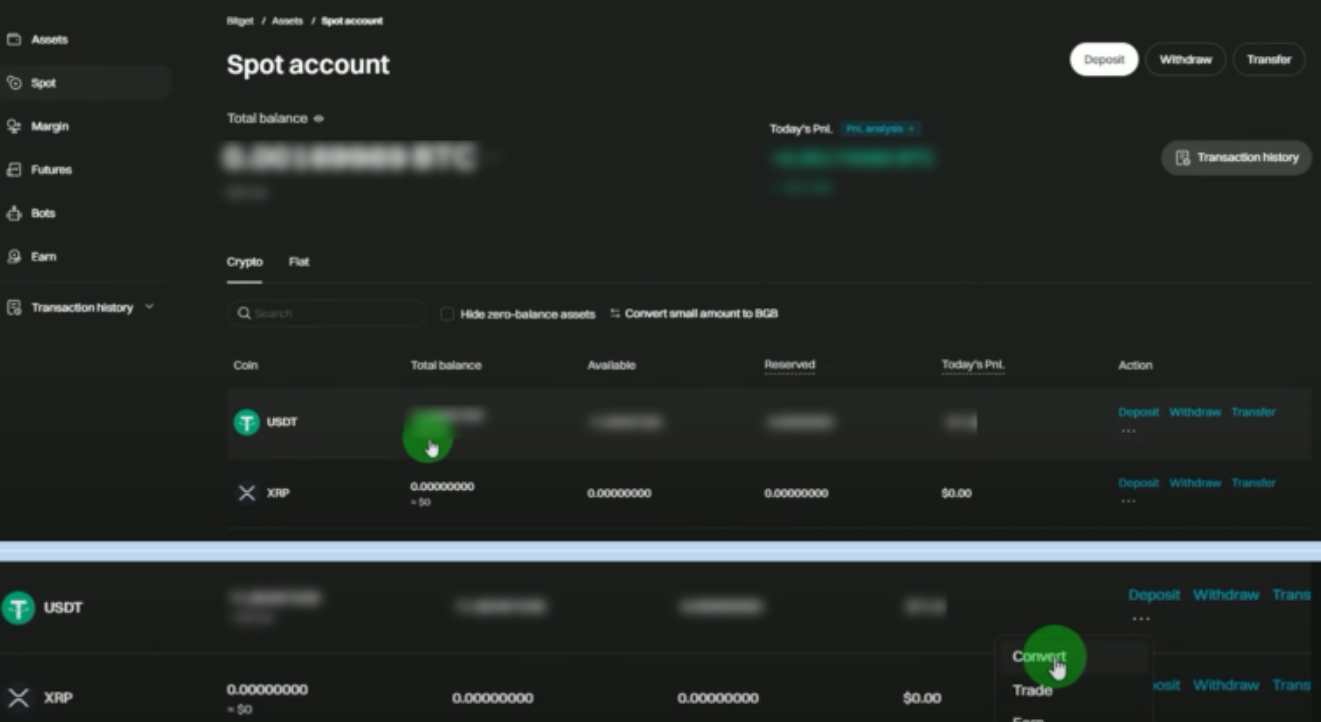Open Earn in the sidebar

tap(43, 257)
